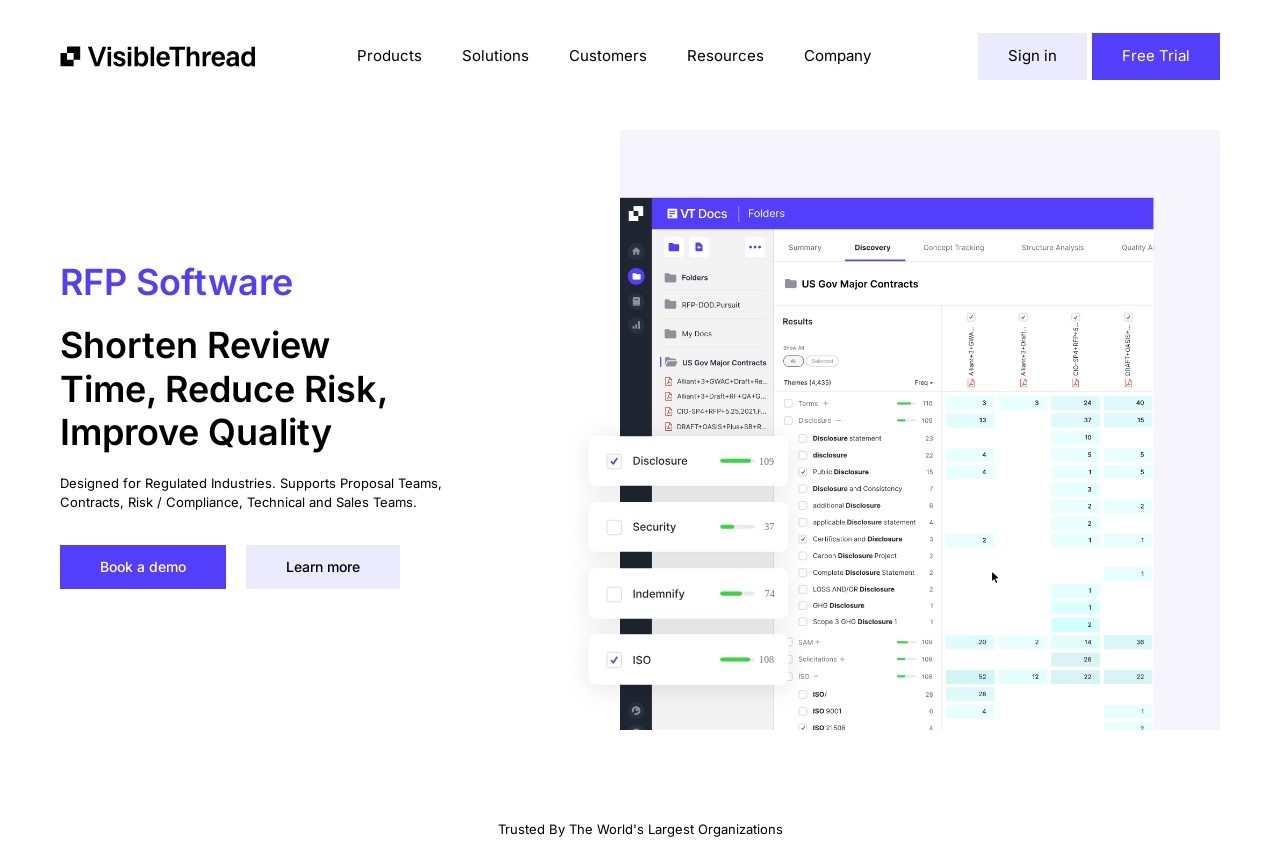Click the Sign in button
The image size is (1280, 853).
(x=1032, y=56)
